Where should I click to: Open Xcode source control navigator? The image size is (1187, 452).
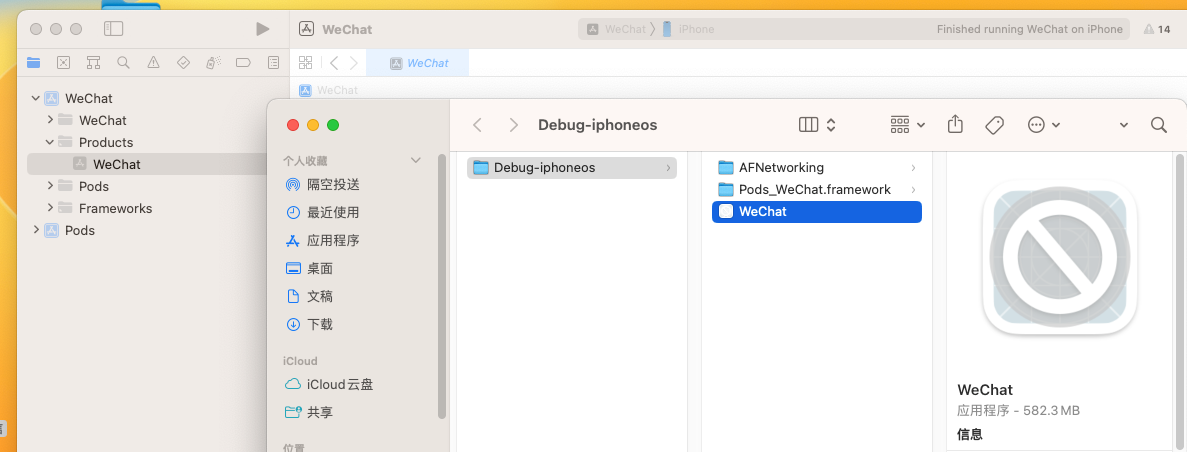pos(64,63)
